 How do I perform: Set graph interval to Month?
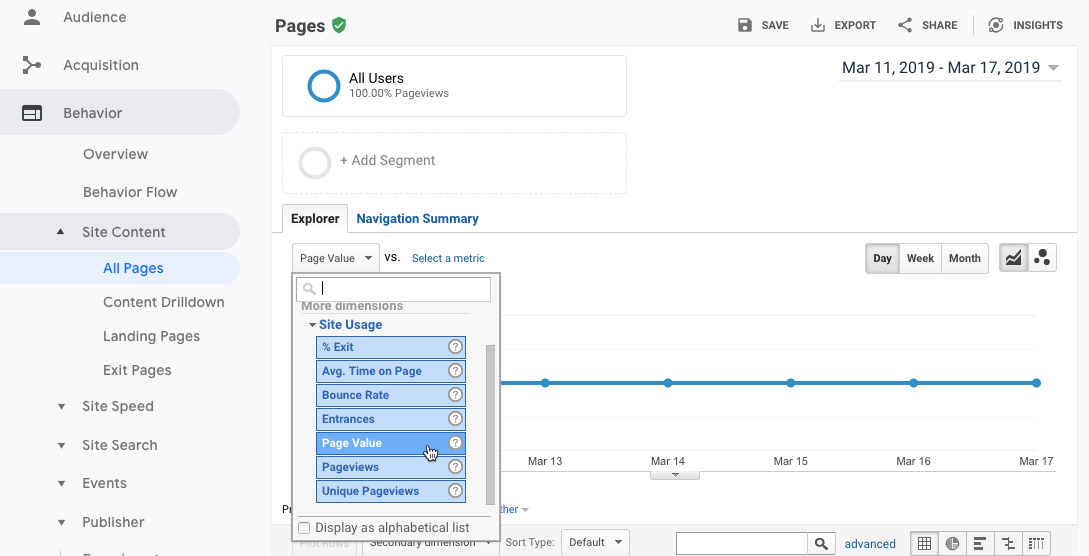click(964, 258)
